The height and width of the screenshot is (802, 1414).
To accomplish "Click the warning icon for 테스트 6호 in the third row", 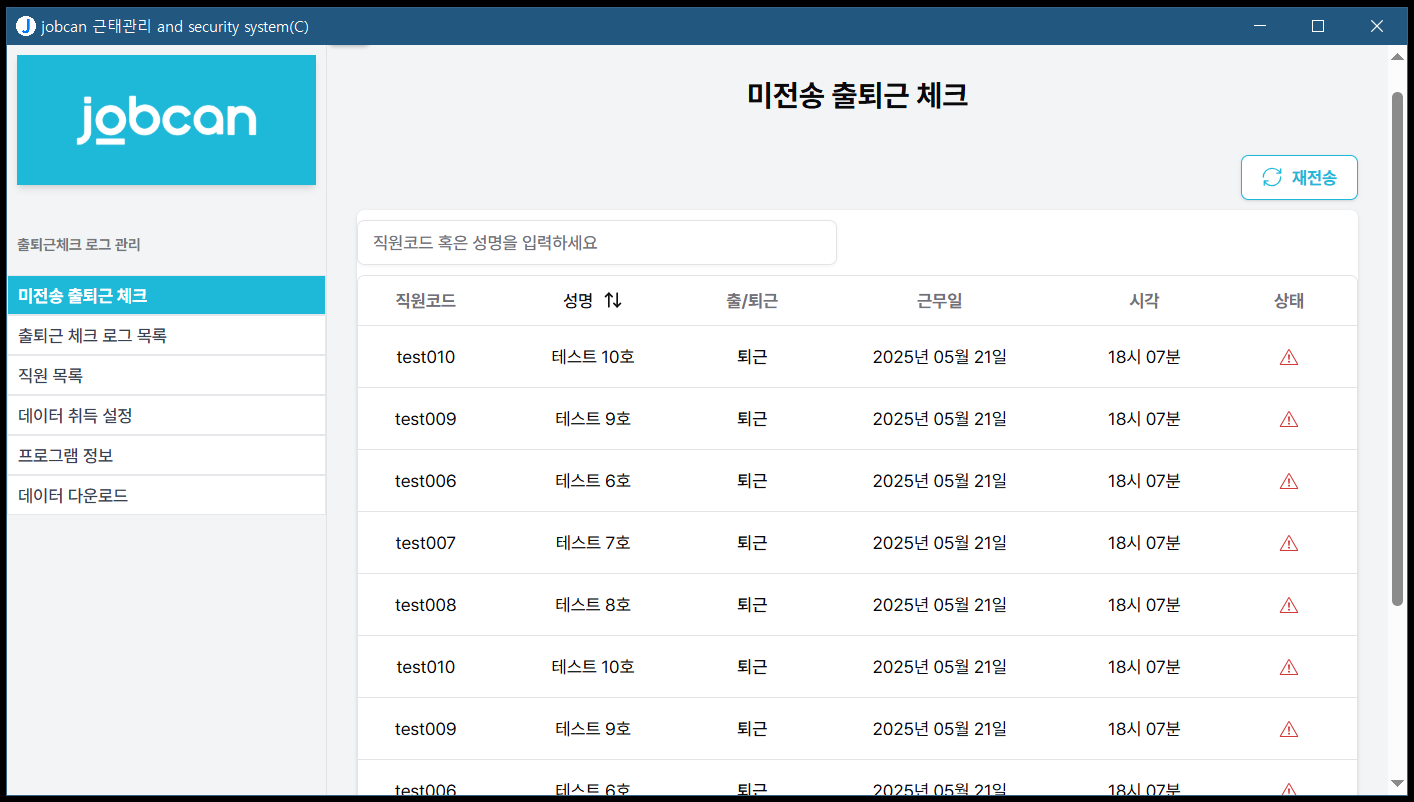I will coord(1288,482).
